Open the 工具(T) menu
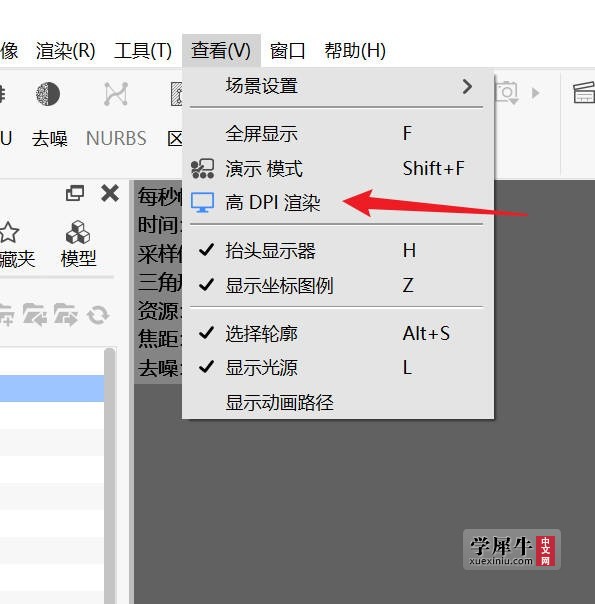 143,50
